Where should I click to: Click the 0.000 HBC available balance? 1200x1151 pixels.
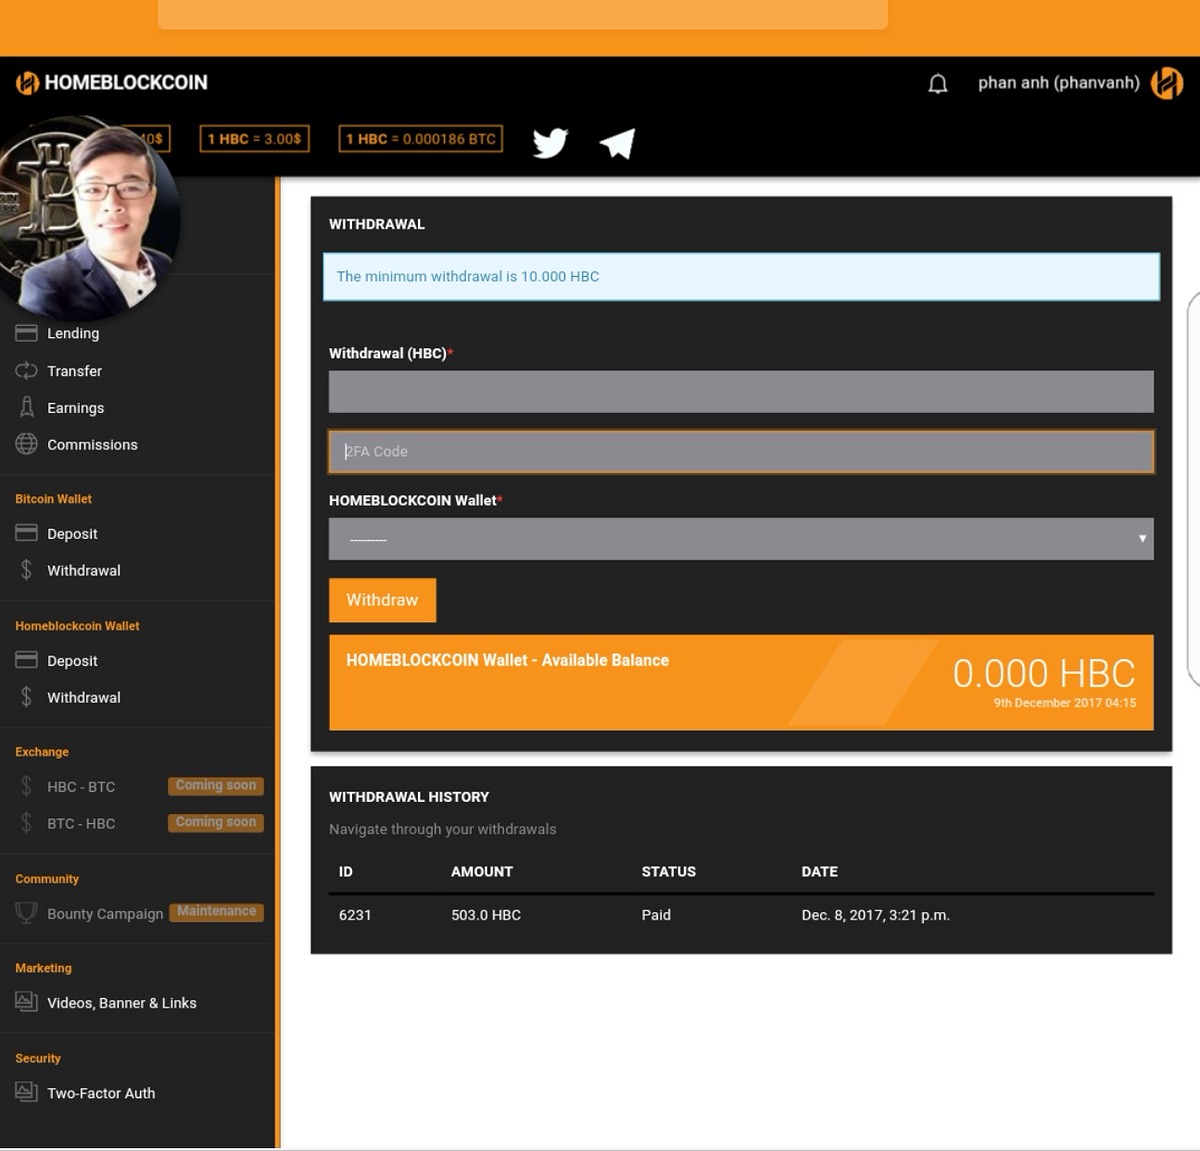(x=1044, y=673)
